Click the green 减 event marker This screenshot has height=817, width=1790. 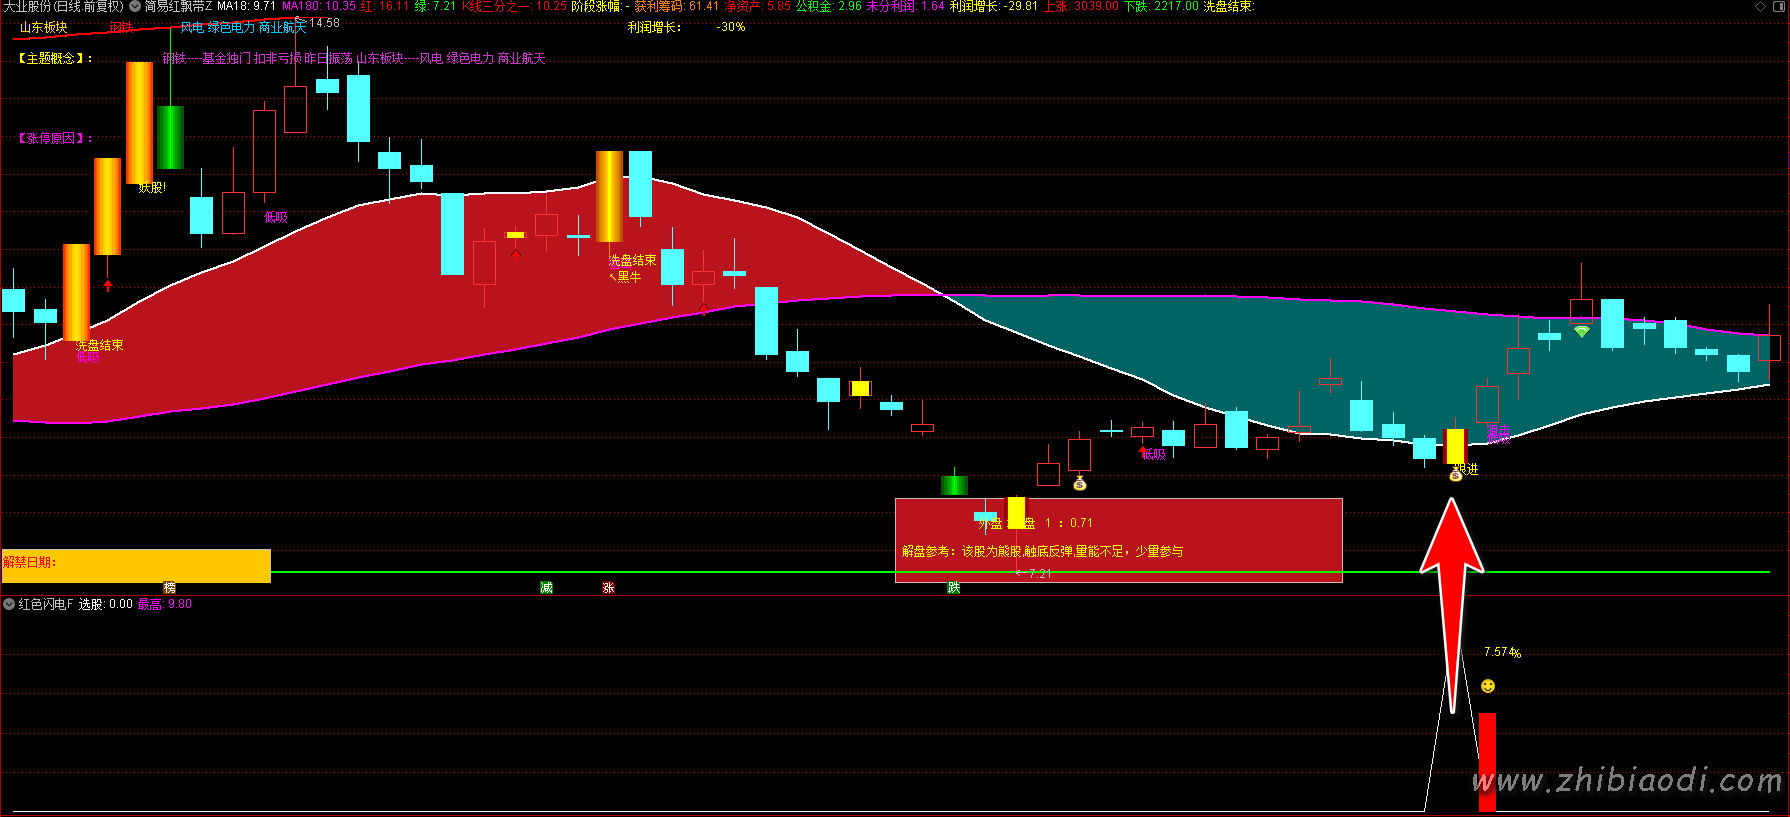pyautogui.click(x=546, y=588)
